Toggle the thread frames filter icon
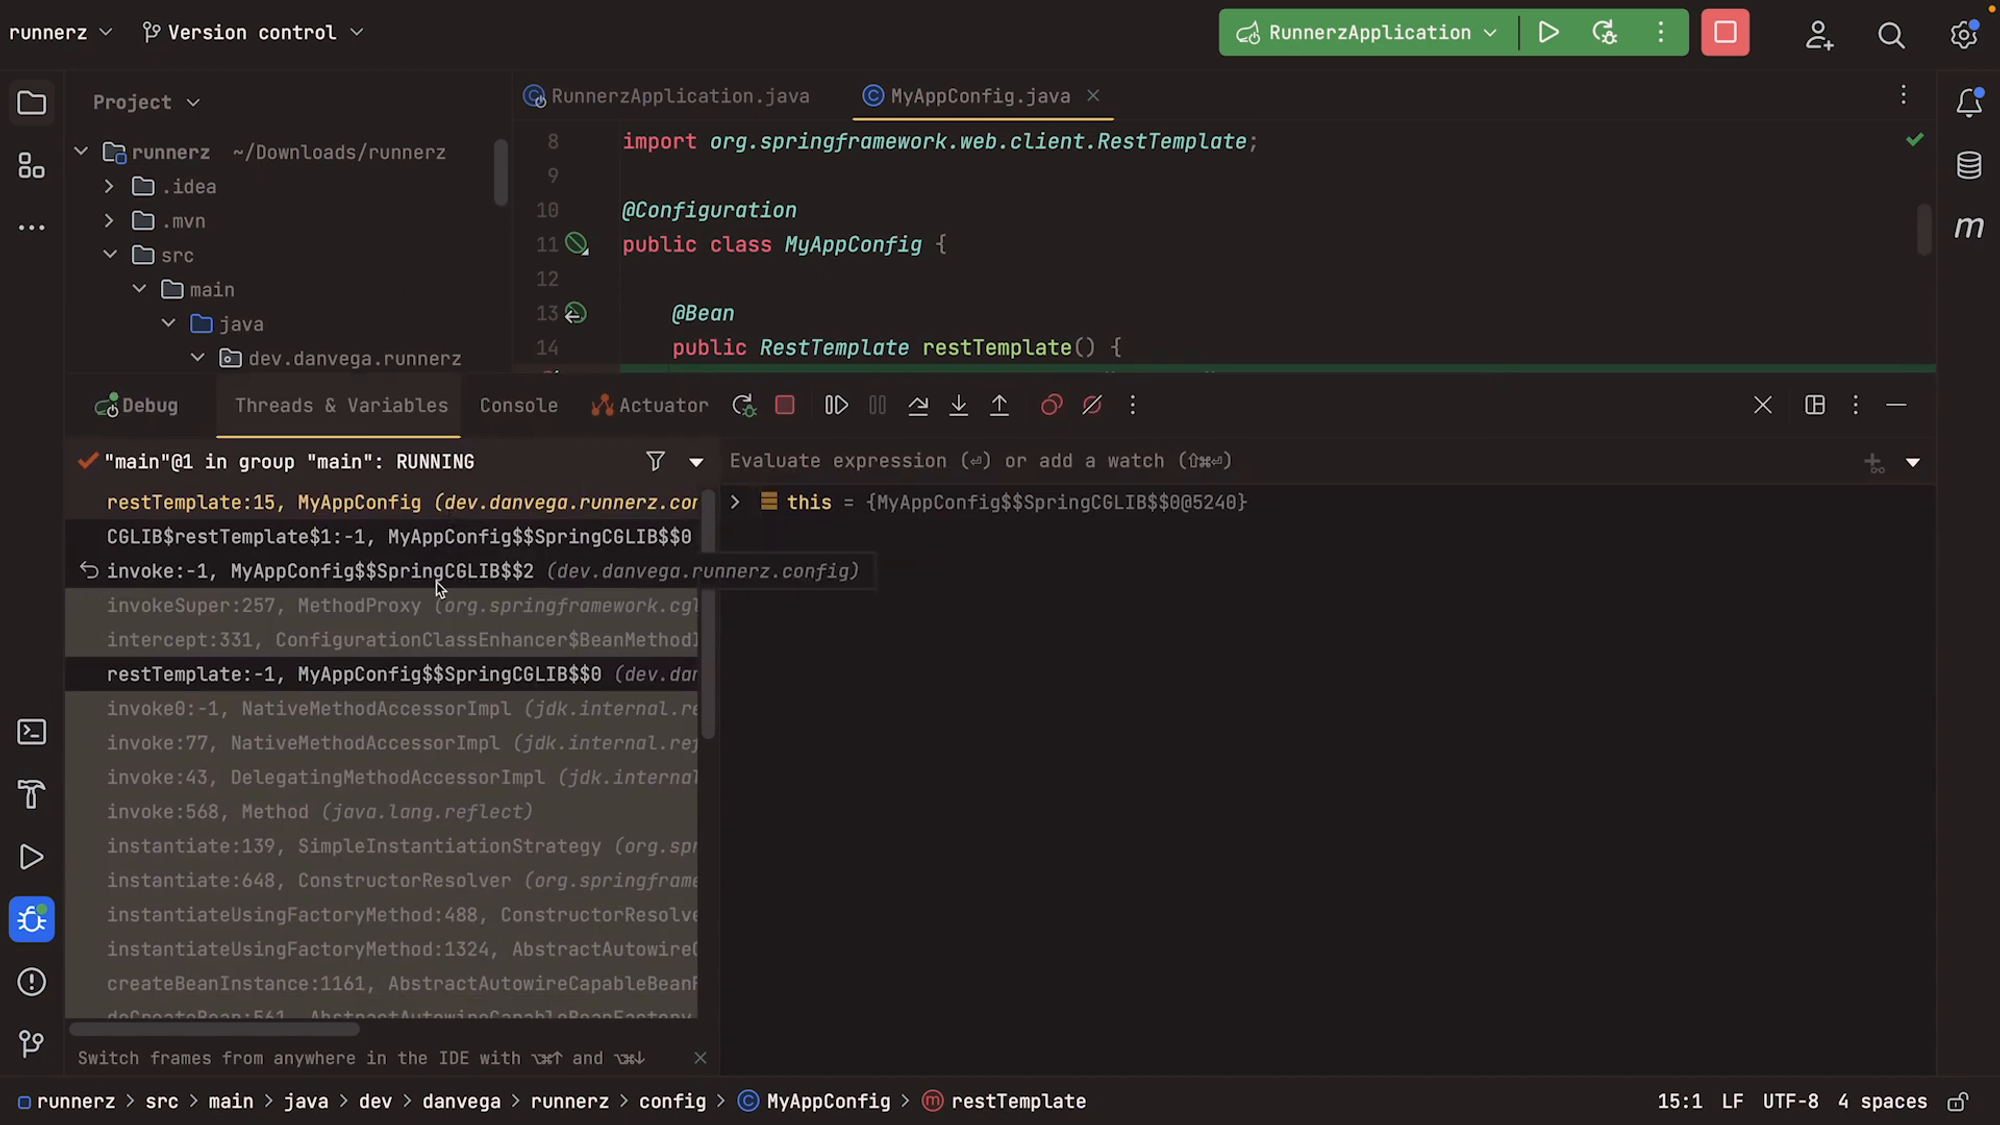Screen dimensions: 2000x1125 click(655, 461)
